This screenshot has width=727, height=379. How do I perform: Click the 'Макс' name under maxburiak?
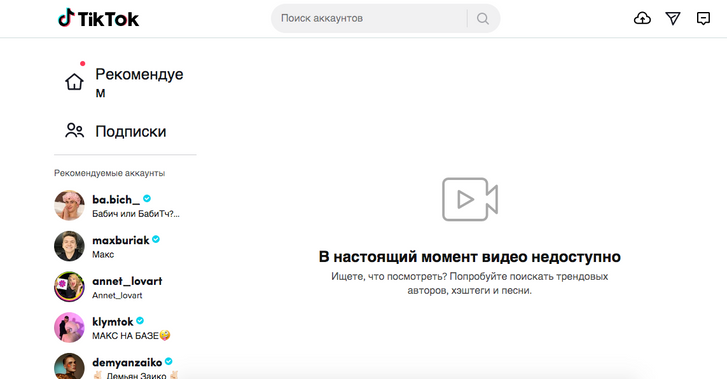click(103, 255)
